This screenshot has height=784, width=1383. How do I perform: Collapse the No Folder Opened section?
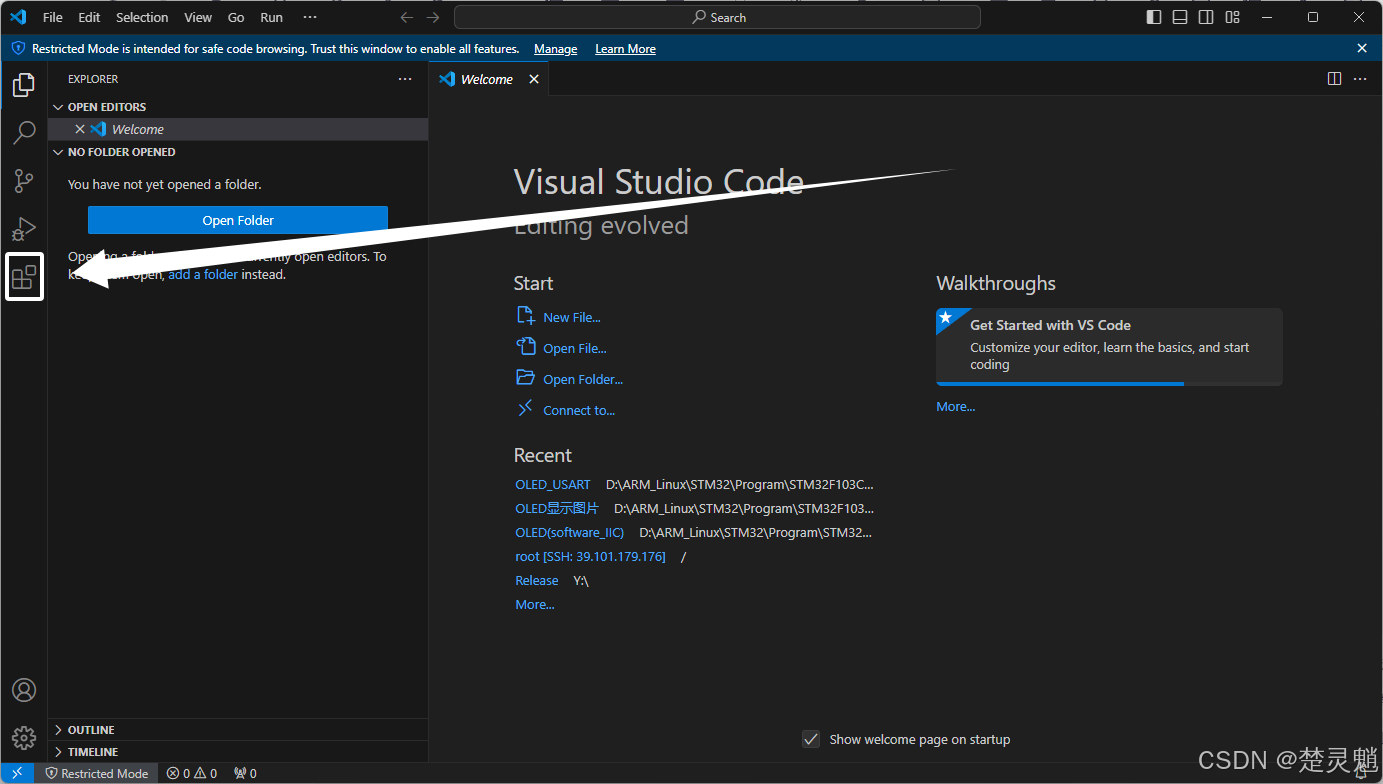tap(238, 152)
